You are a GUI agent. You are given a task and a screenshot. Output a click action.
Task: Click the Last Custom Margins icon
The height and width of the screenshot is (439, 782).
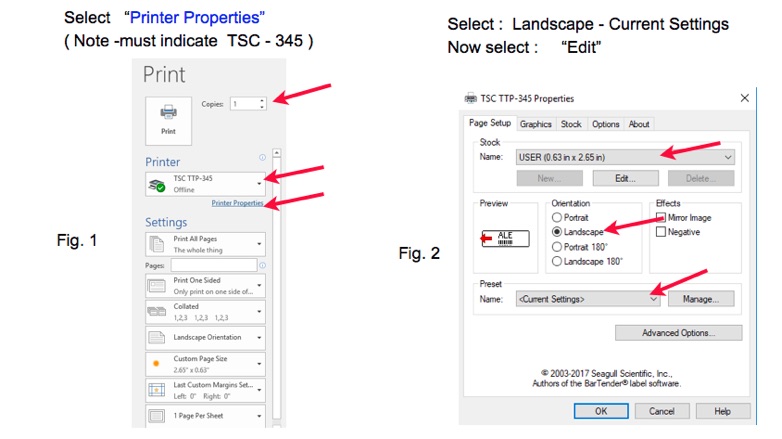(157, 390)
